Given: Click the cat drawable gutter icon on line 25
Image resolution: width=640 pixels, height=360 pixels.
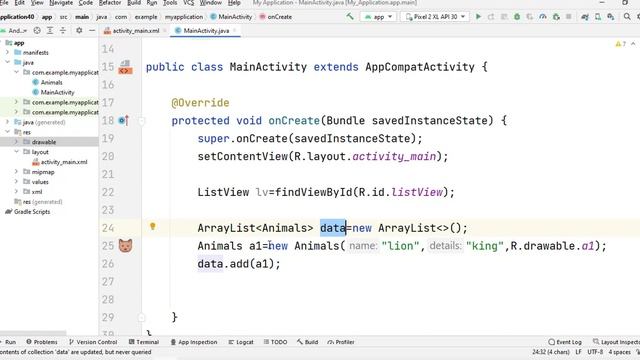Looking at the screenshot, I should pos(125,246).
